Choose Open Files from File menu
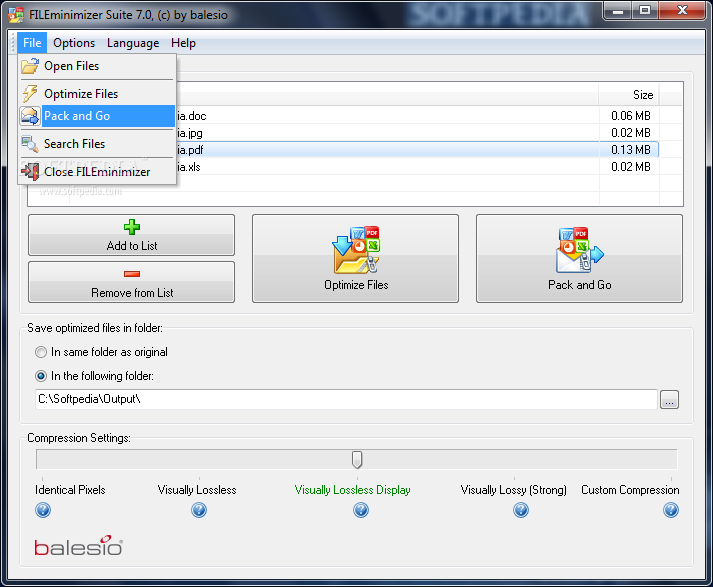This screenshot has height=587, width=713. tap(97, 66)
